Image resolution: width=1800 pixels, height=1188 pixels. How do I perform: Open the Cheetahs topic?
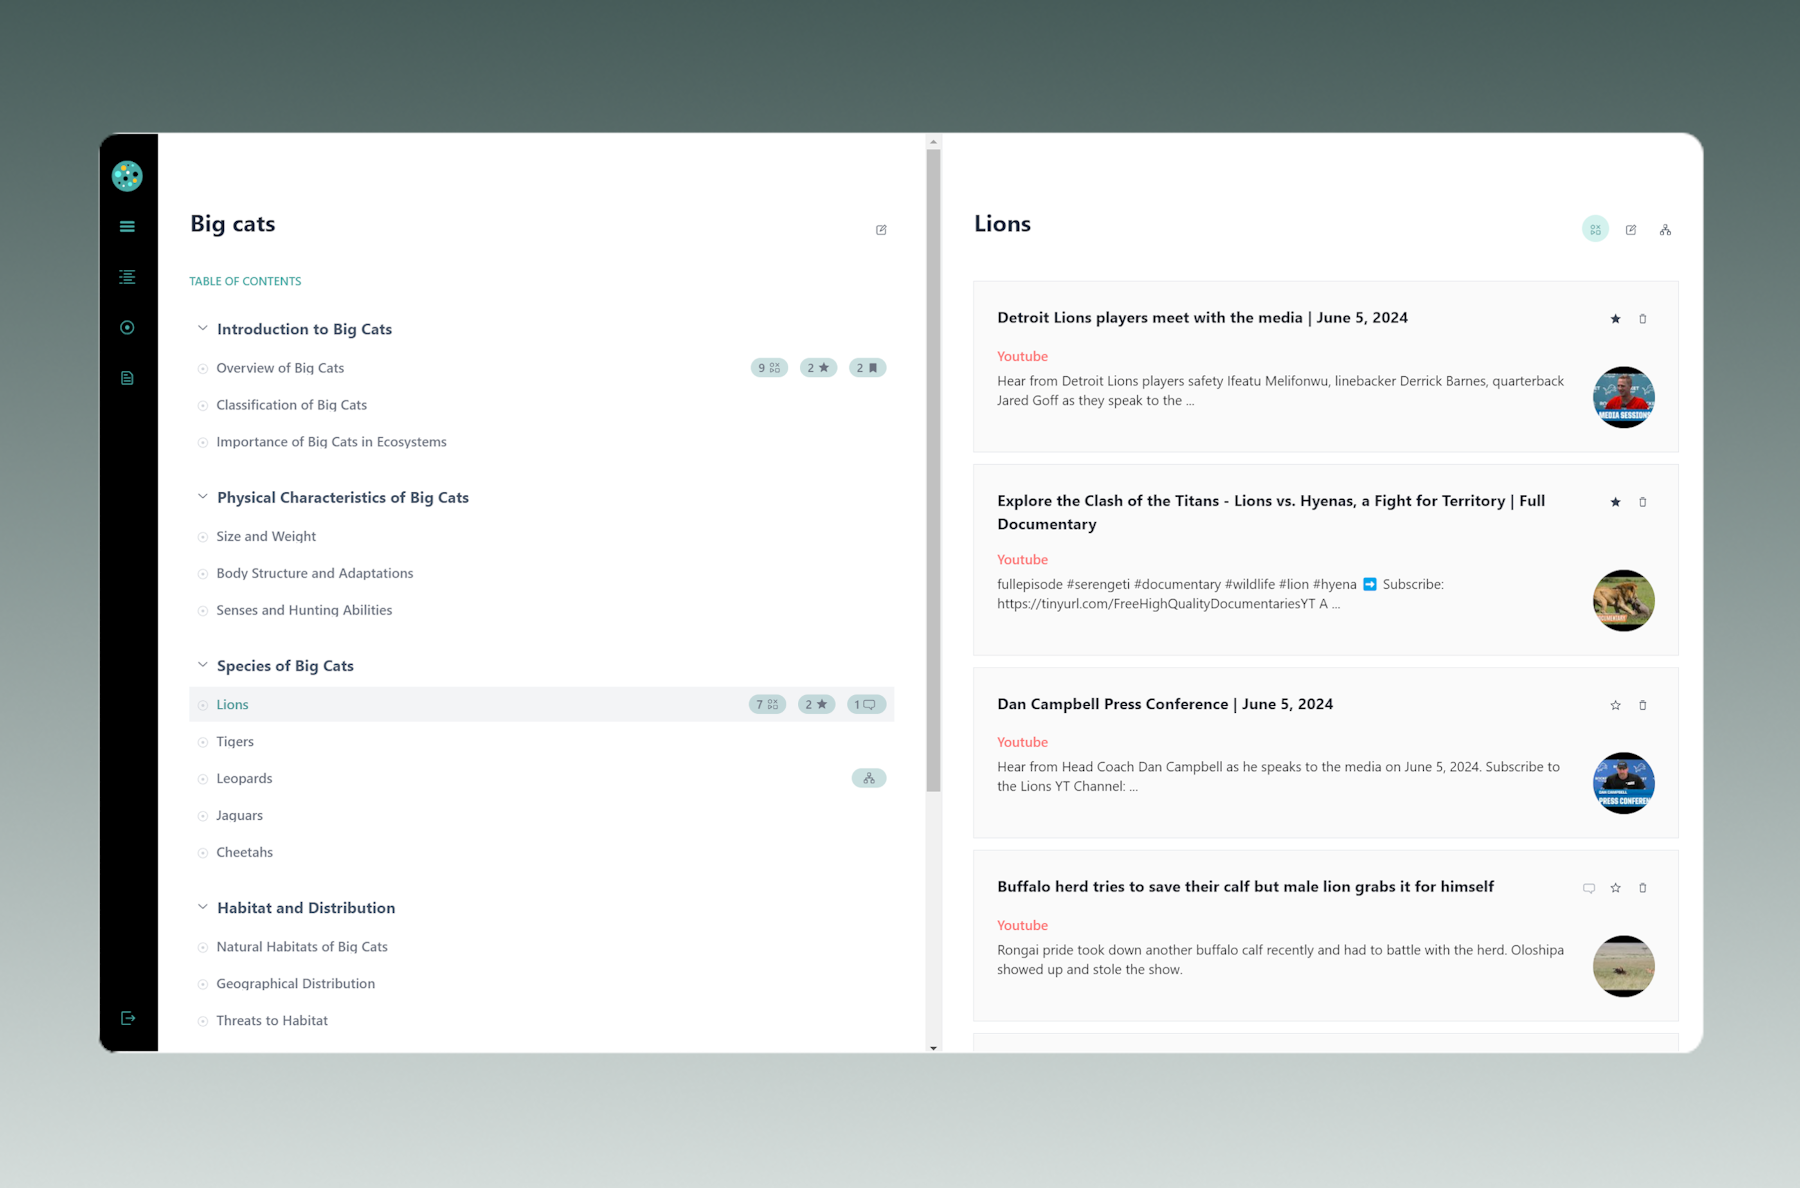(244, 853)
